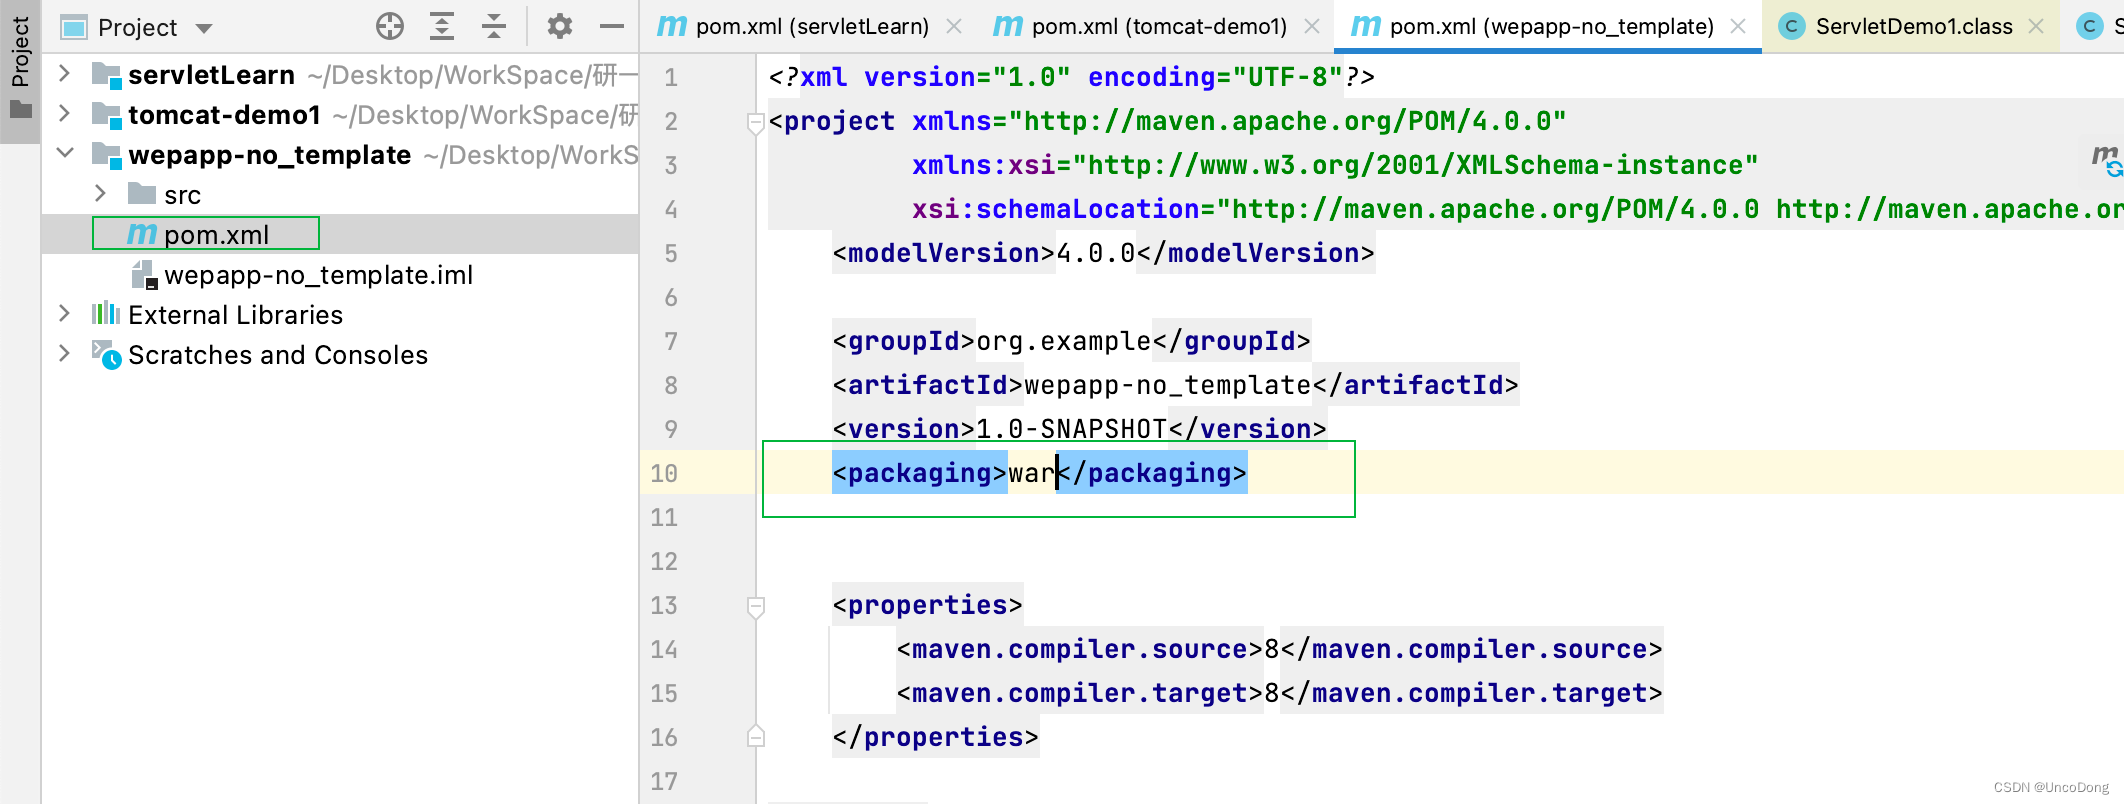
Task: Click line number 10 in gutter
Action: coord(664,473)
